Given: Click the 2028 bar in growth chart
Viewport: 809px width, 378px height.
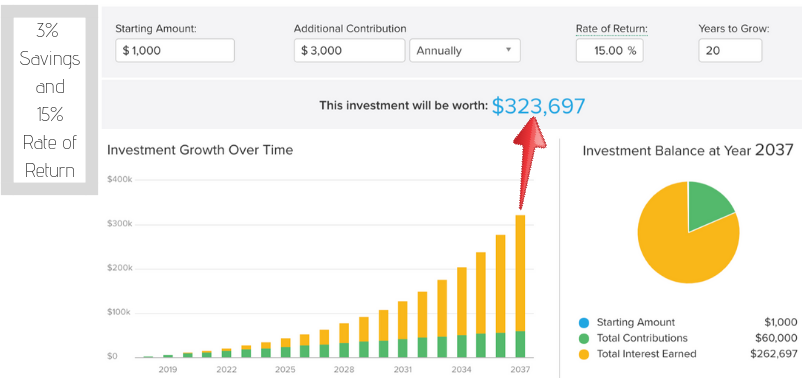Looking at the screenshot, I should [344, 340].
